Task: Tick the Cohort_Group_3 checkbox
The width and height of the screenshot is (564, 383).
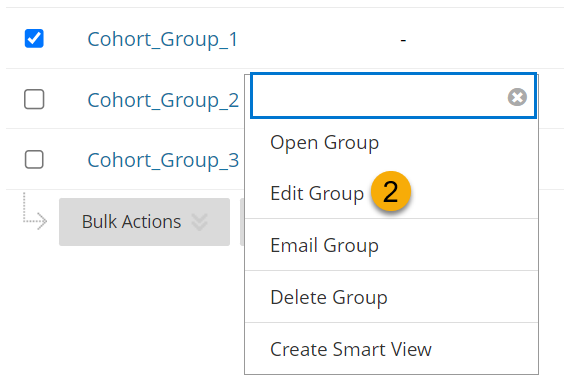Action: click(34, 159)
